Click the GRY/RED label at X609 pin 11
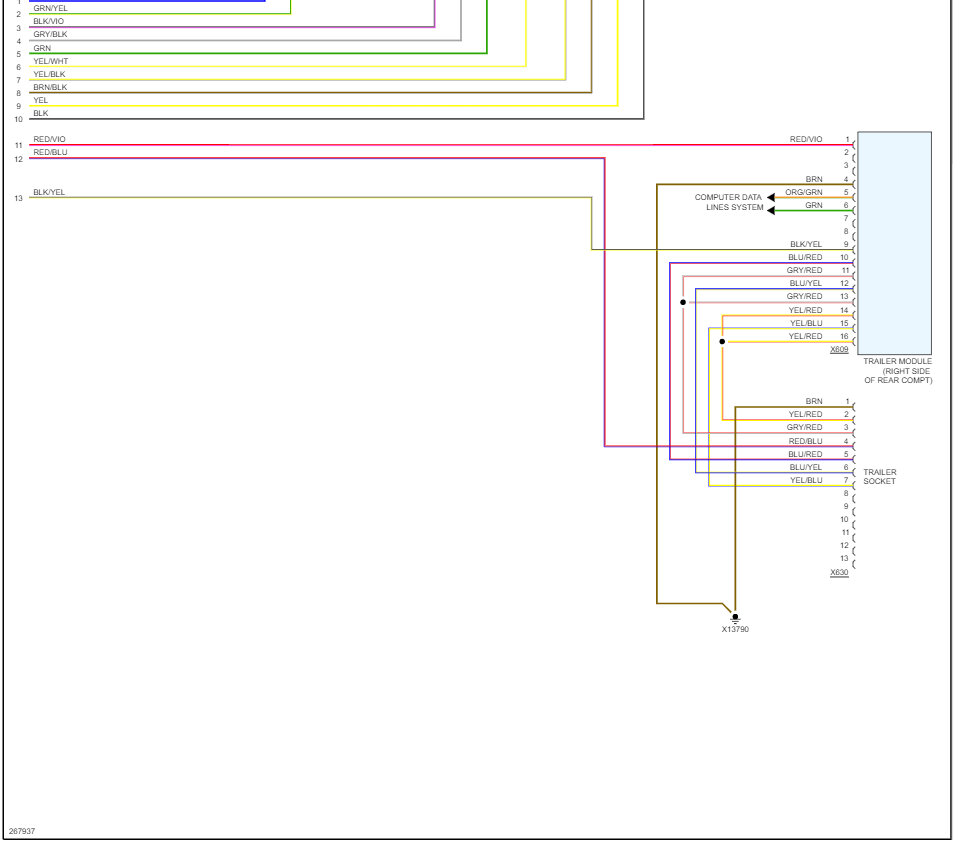 point(805,270)
